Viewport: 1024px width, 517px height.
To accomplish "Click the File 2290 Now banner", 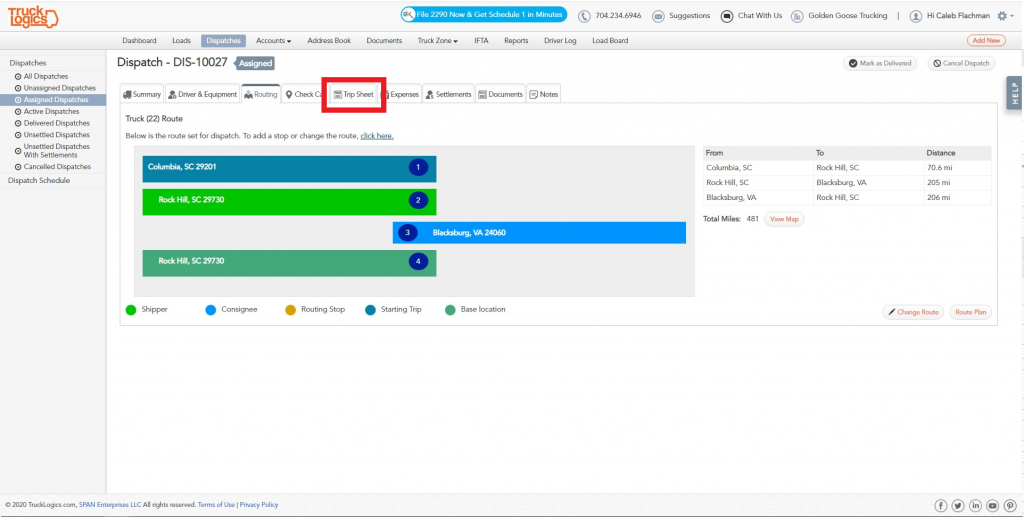I will pyautogui.click(x=484, y=14).
